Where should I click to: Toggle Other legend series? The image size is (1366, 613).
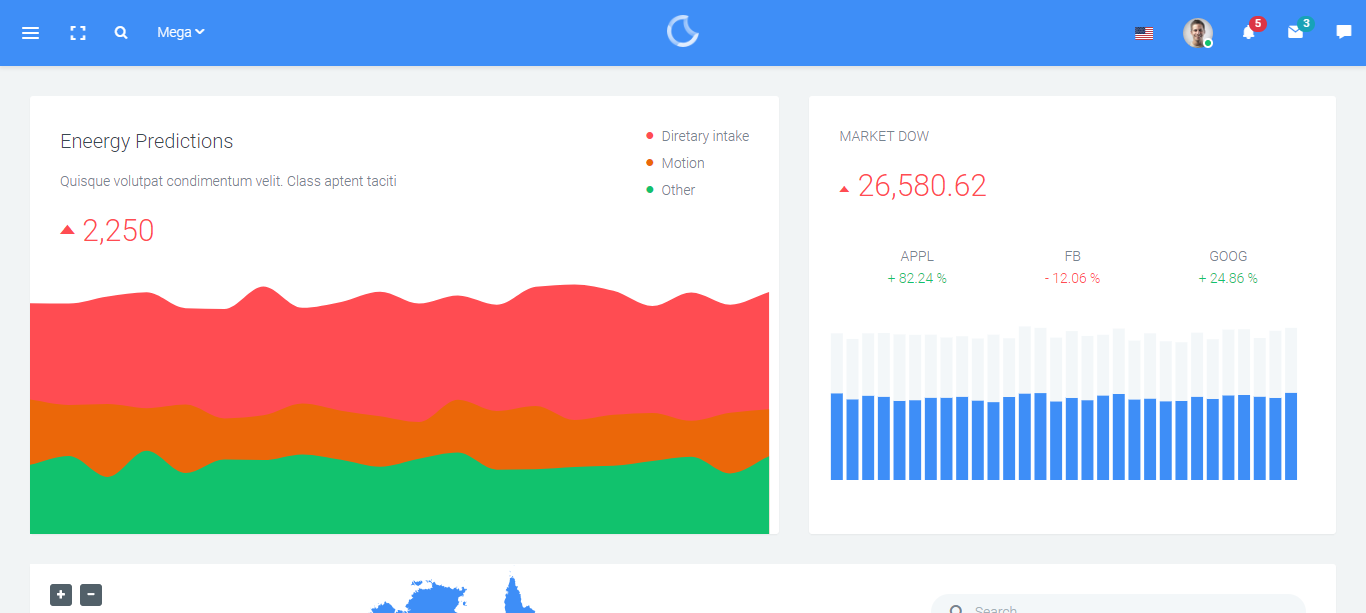pos(677,190)
